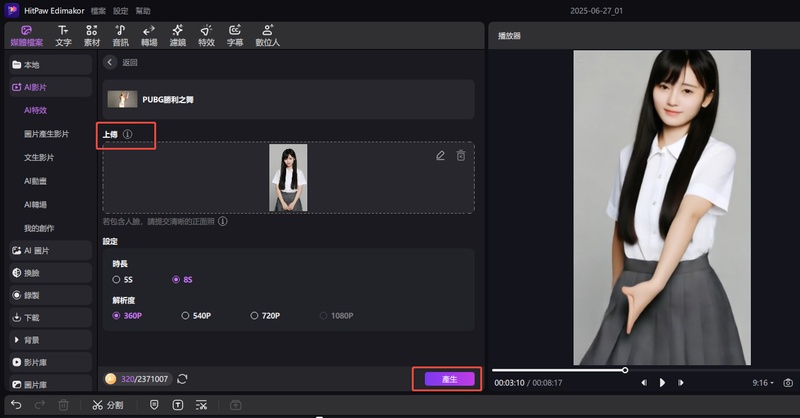Open the 9:16 aspect ratio dropdown

[x=763, y=383]
